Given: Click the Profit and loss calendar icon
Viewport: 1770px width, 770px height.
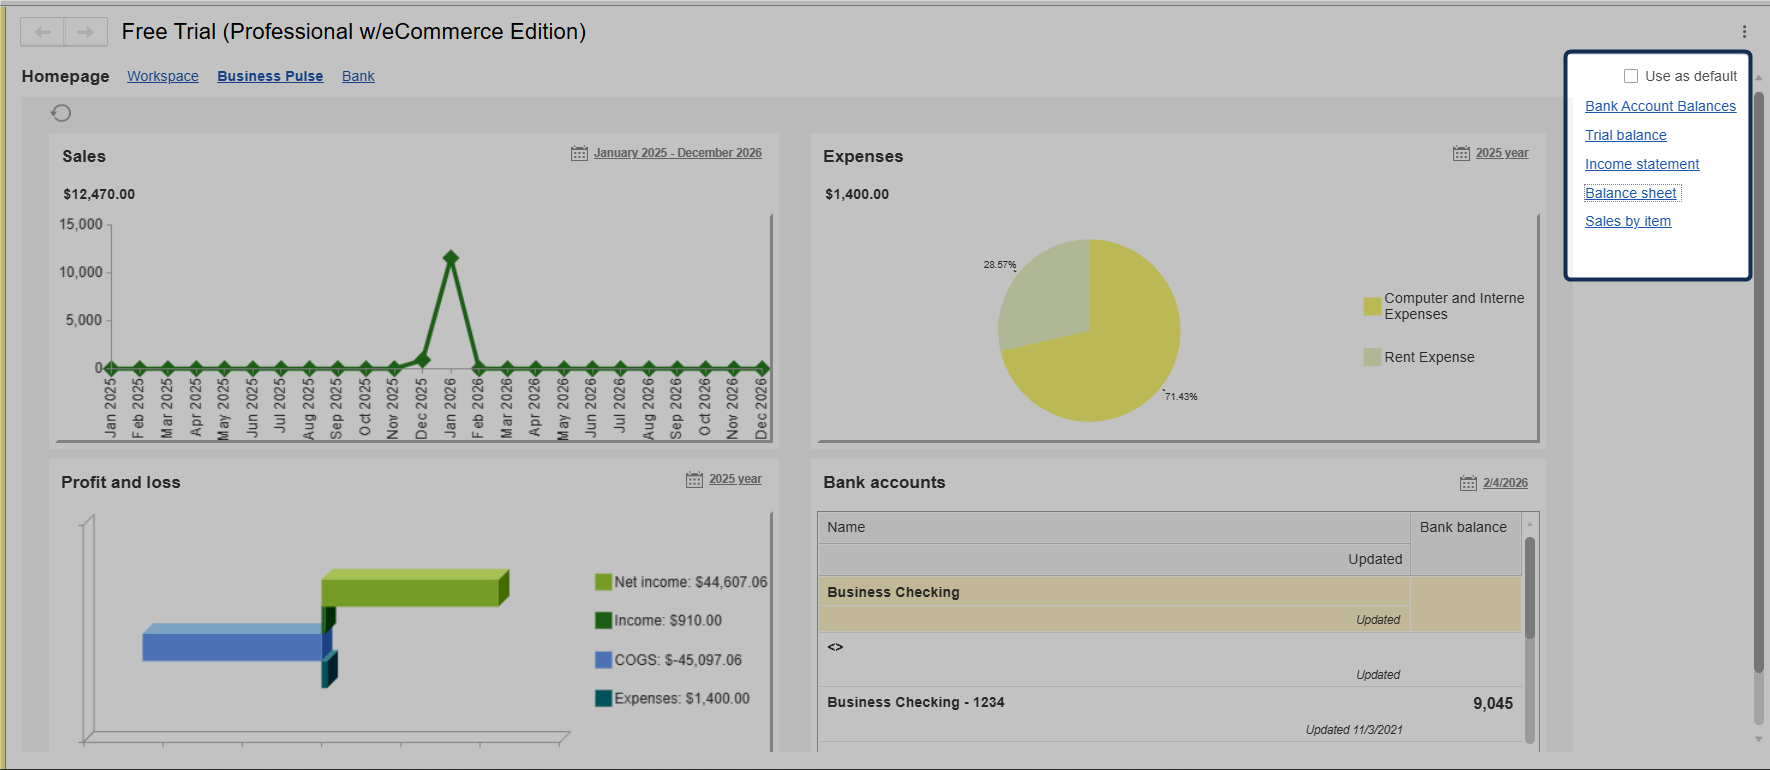Looking at the screenshot, I should click(x=694, y=480).
